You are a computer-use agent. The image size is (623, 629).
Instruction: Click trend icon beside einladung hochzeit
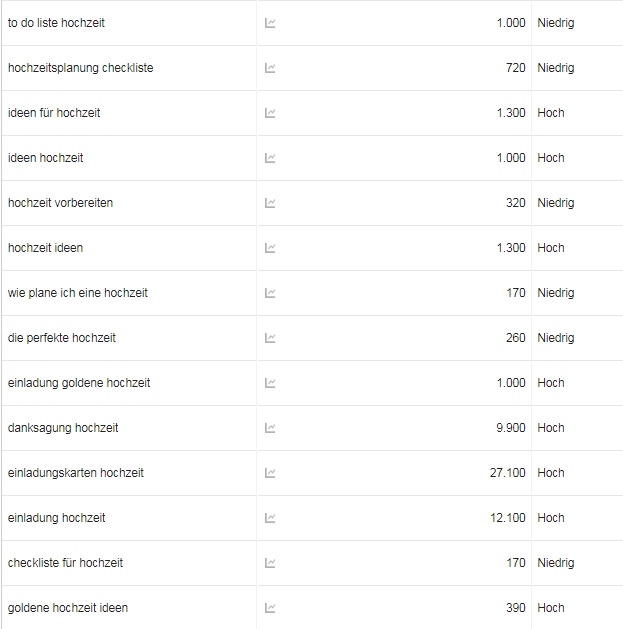(x=270, y=517)
